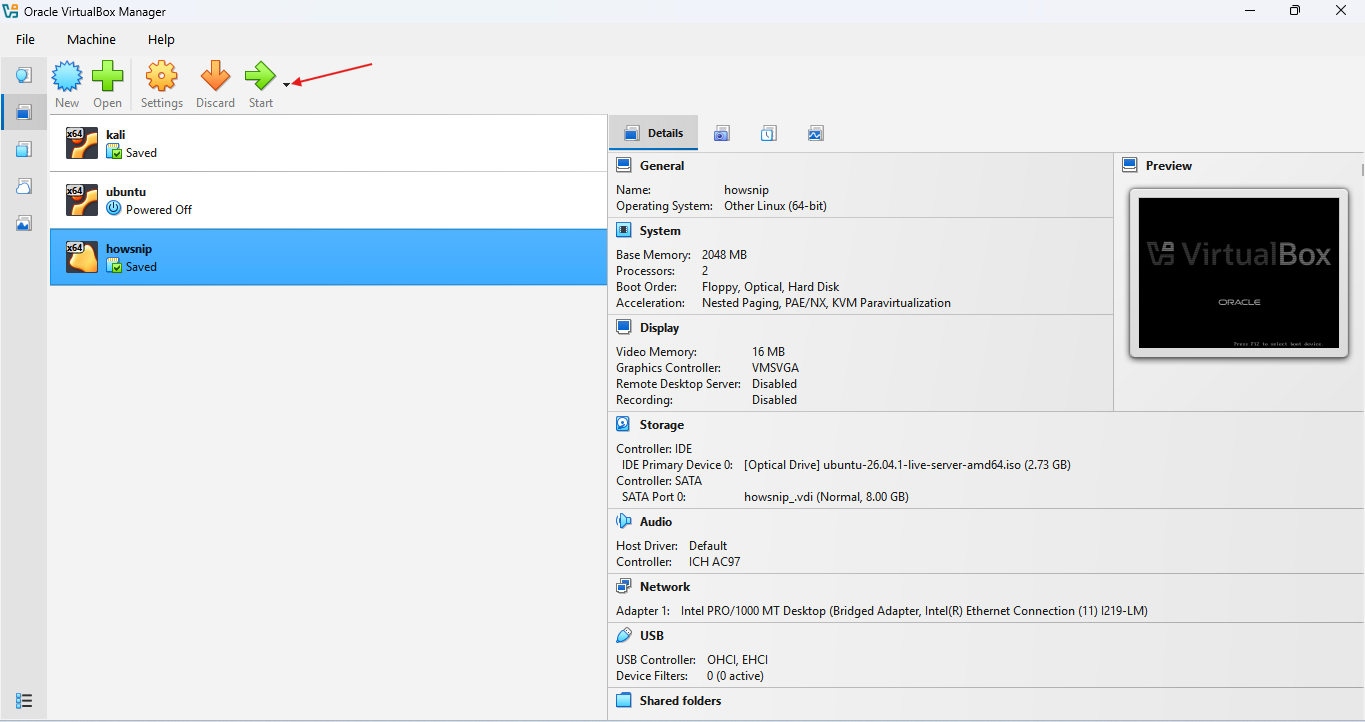1365x722 pixels.
Task: Click the Audio Controller value ICH AC97
Action: point(715,562)
